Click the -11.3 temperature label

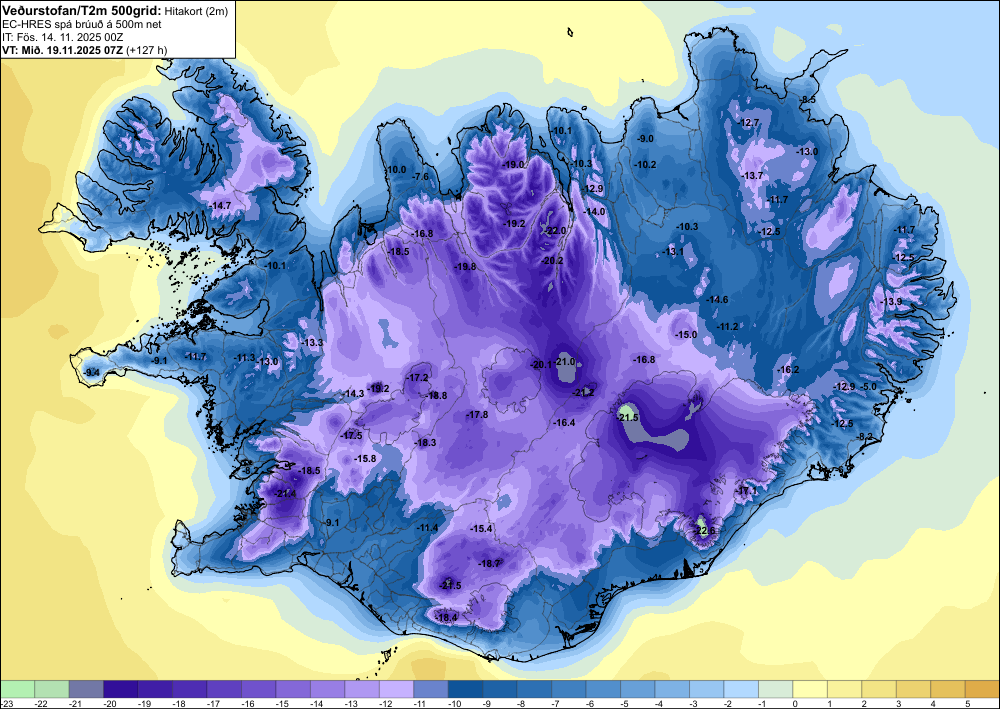pyautogui.click(x=244, y=358)
